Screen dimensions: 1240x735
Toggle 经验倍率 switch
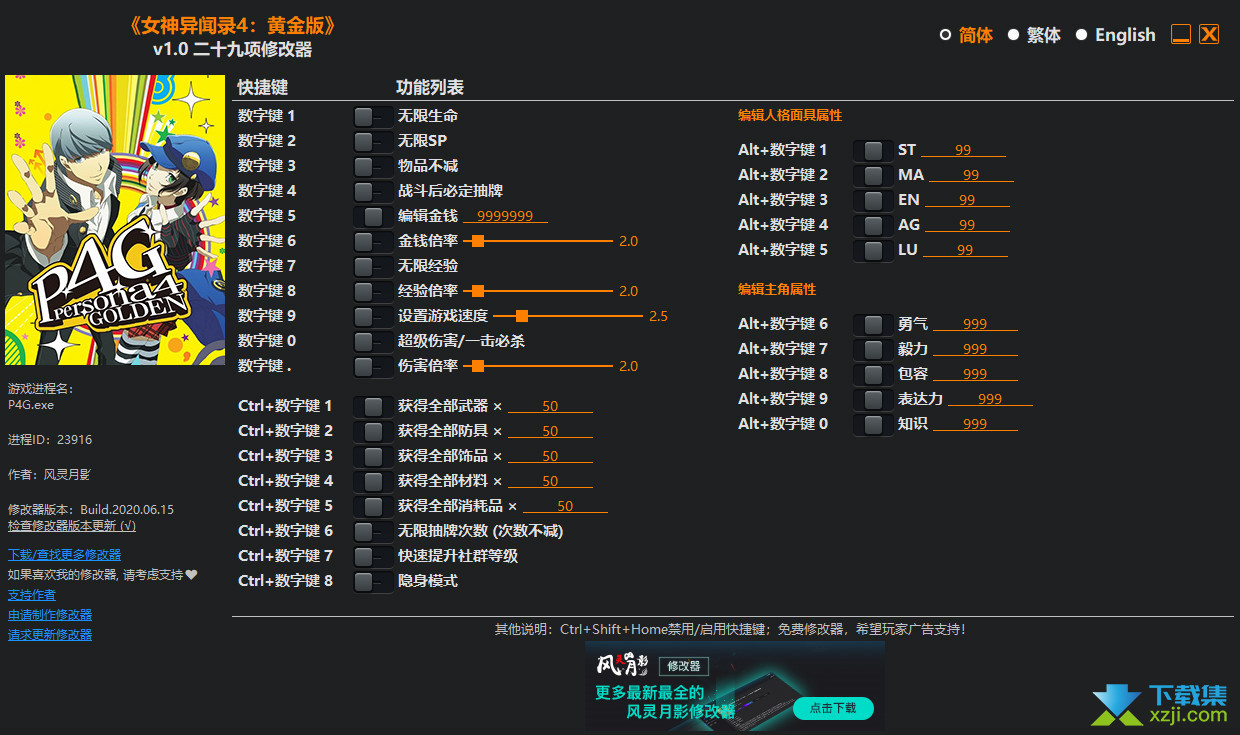pos(373,291)
